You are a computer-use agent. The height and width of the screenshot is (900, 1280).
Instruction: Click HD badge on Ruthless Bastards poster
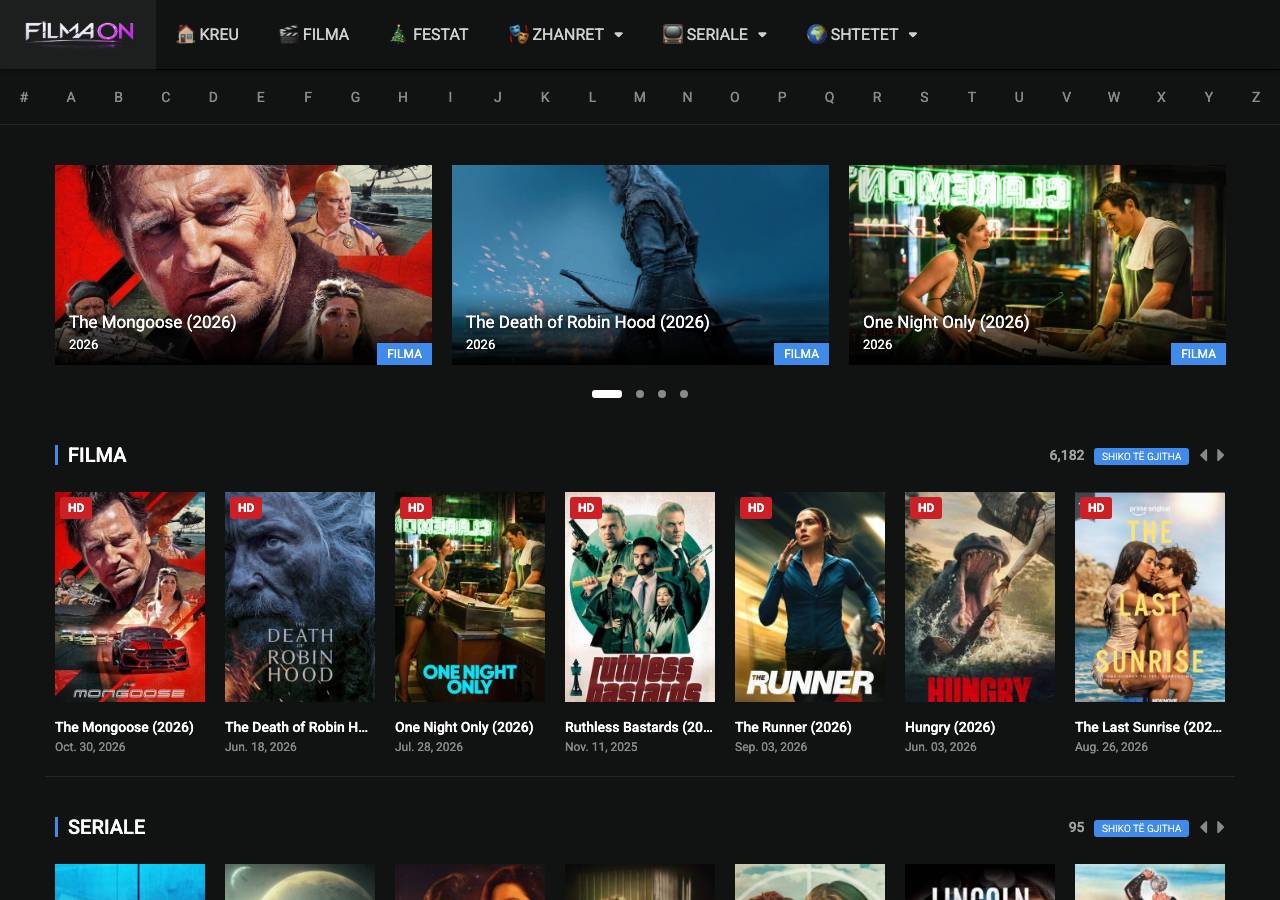tap(586, 508)
